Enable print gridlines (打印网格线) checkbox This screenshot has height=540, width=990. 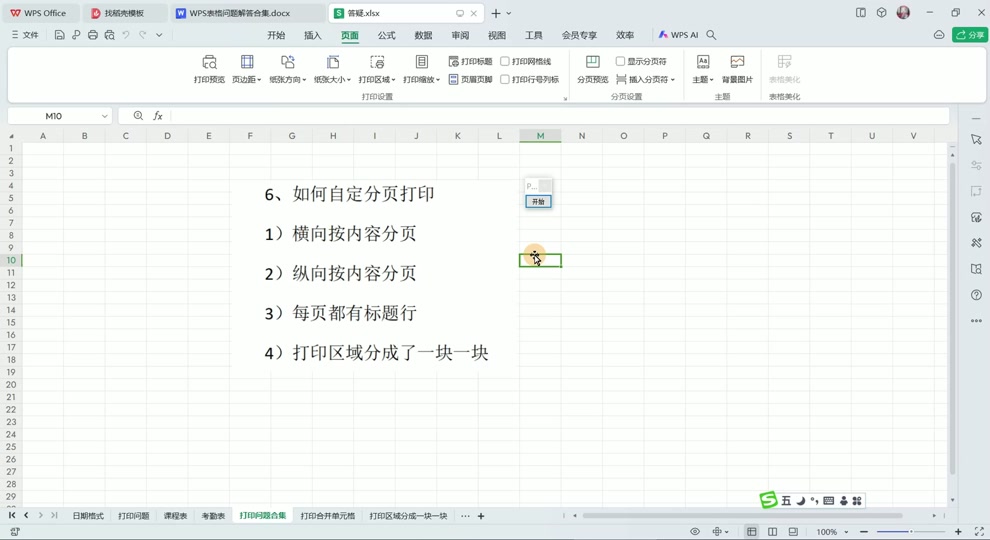pos(505,61)
